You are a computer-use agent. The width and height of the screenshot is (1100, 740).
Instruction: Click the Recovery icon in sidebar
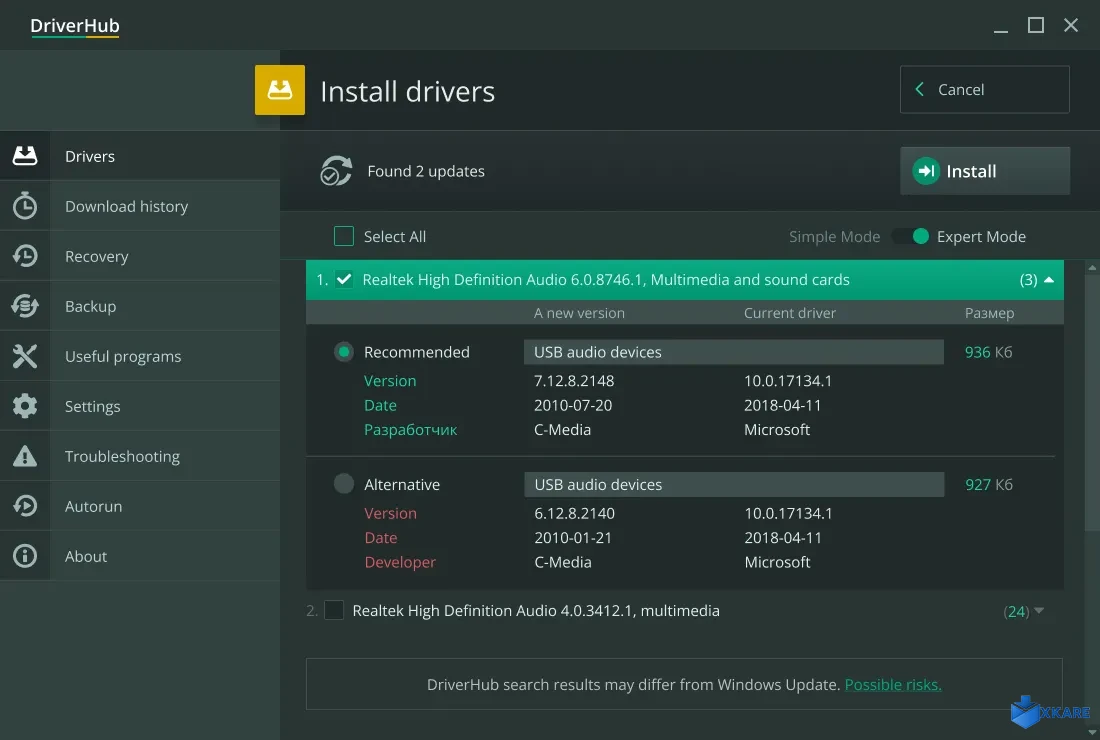[x=25, y=256]
